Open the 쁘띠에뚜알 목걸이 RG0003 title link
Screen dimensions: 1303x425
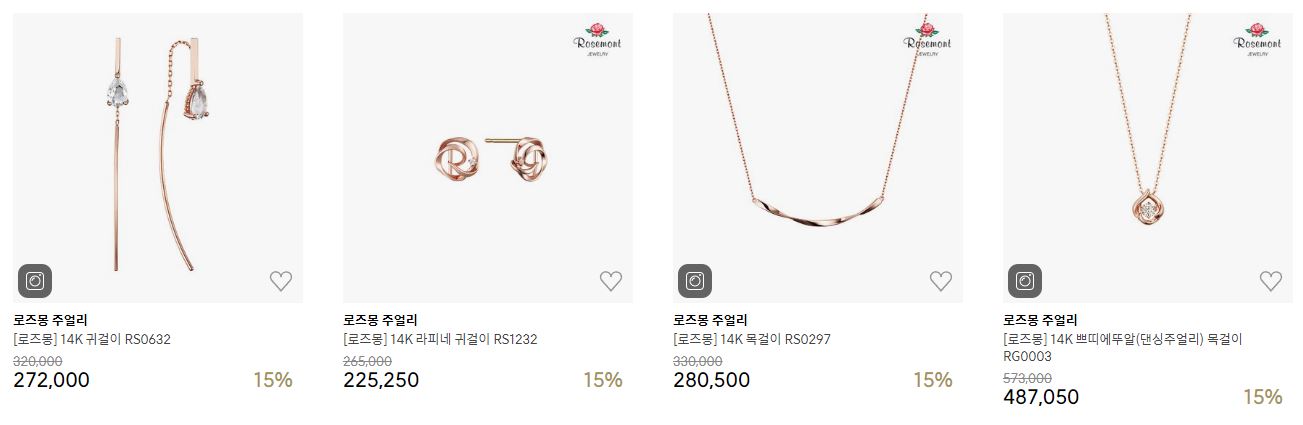1122,347
